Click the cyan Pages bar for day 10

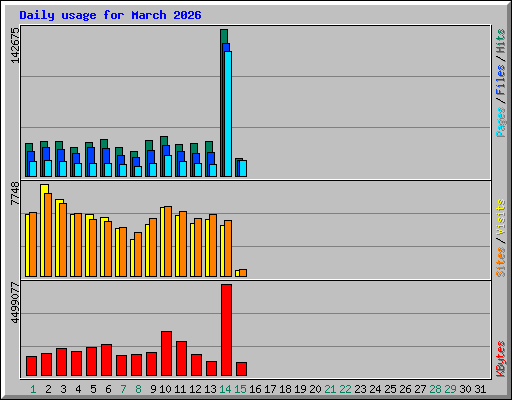(168, 166)
